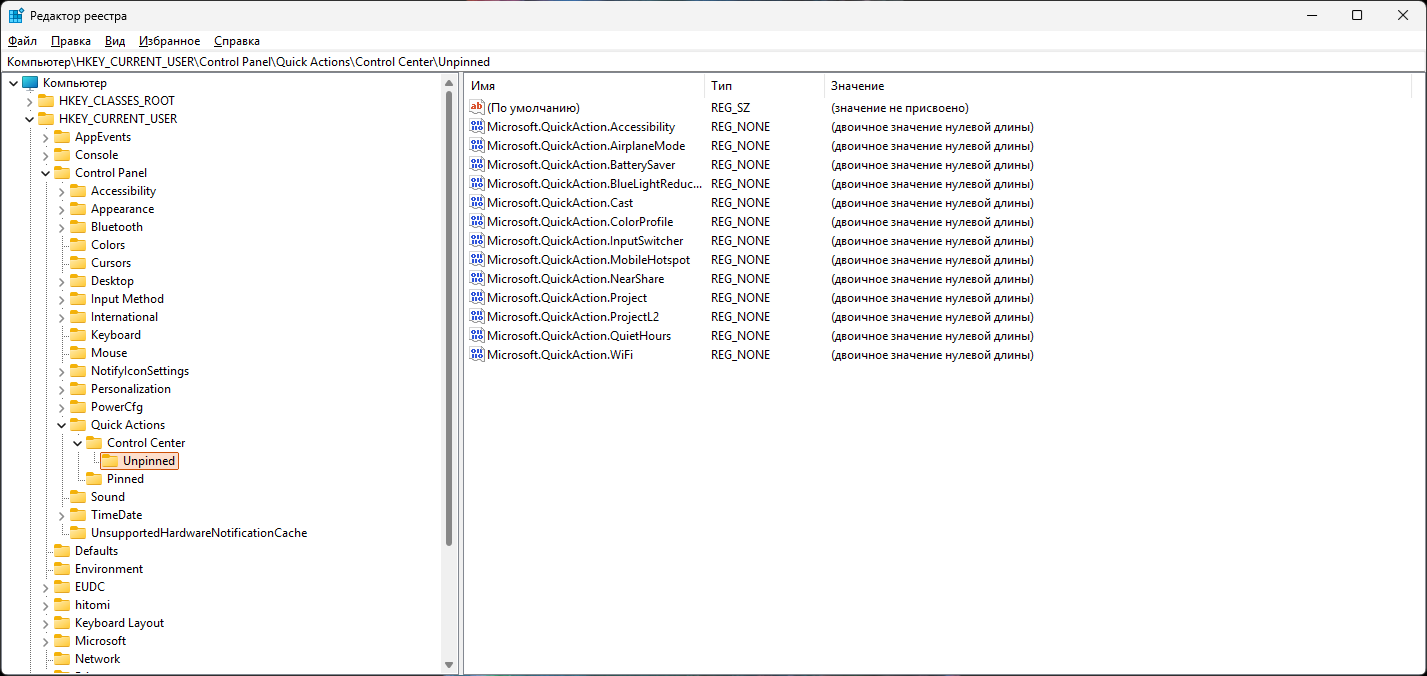Select the Unpinned tree item
The height and width of the screenshot is (676, 1427).
click(x=149, y=461)
